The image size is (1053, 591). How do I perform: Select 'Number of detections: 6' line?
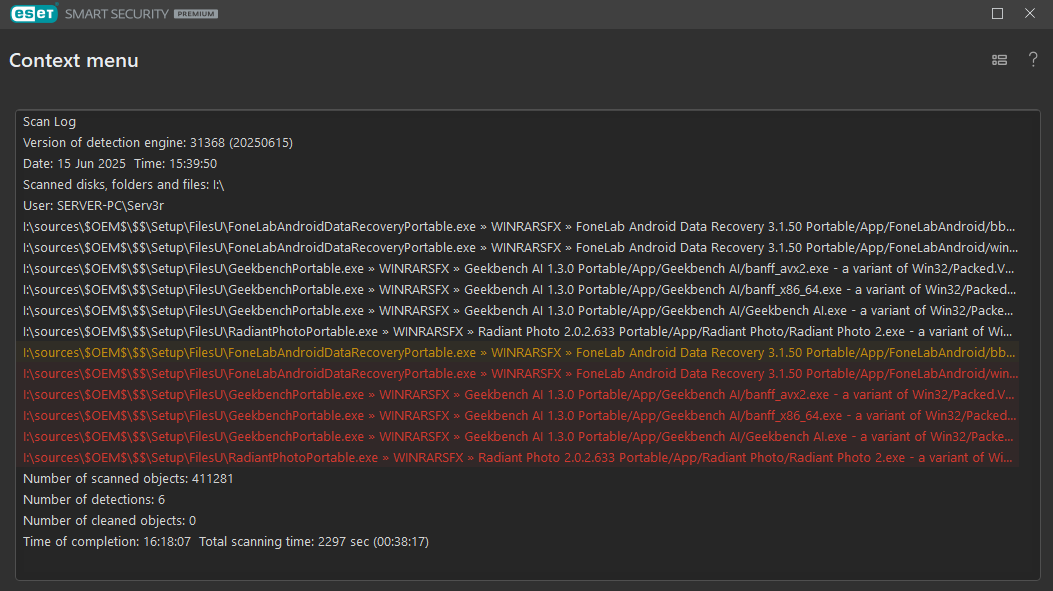pyautogui.click(x=94, y=500)
